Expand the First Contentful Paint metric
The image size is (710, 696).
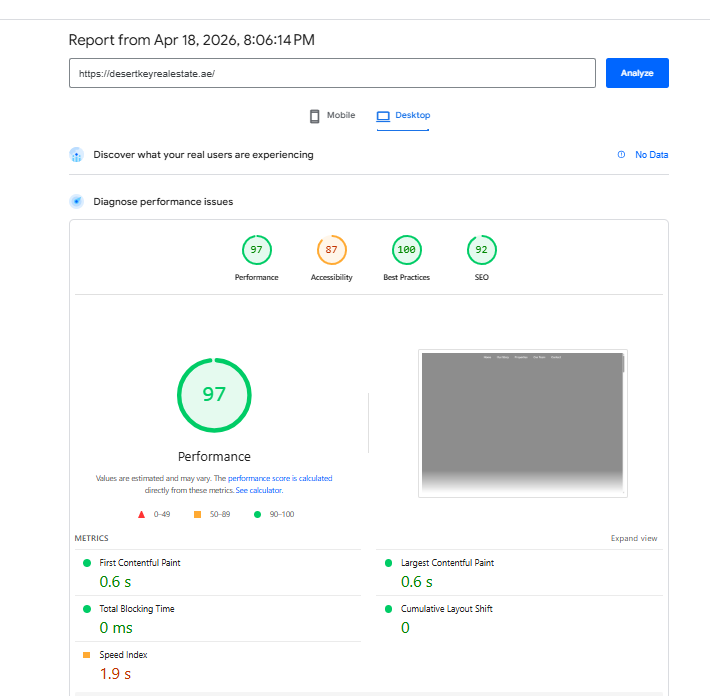point(140,563)
